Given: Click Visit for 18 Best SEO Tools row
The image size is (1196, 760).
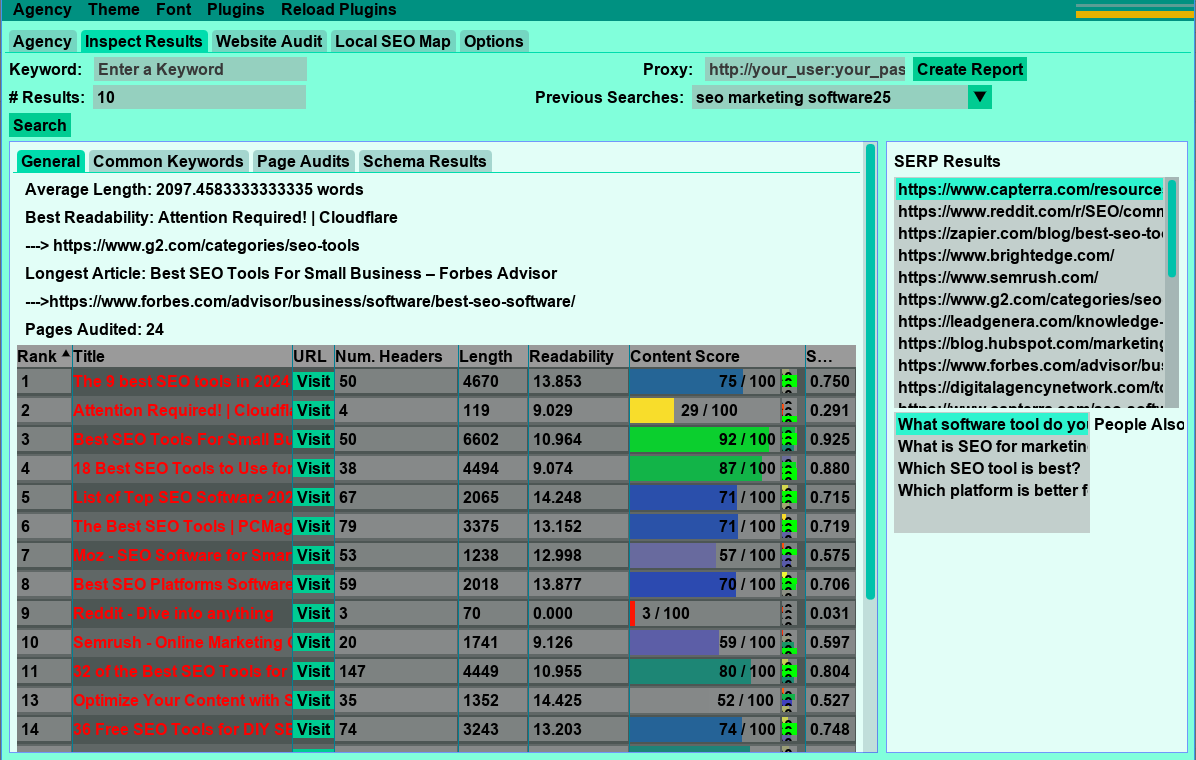Looking at the screenshot, I should coord(313,469).
